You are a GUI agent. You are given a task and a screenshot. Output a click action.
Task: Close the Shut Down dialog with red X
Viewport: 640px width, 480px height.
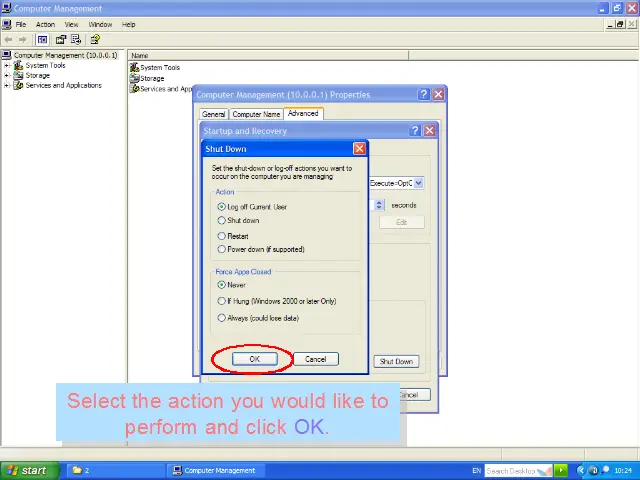pos(359,149)
